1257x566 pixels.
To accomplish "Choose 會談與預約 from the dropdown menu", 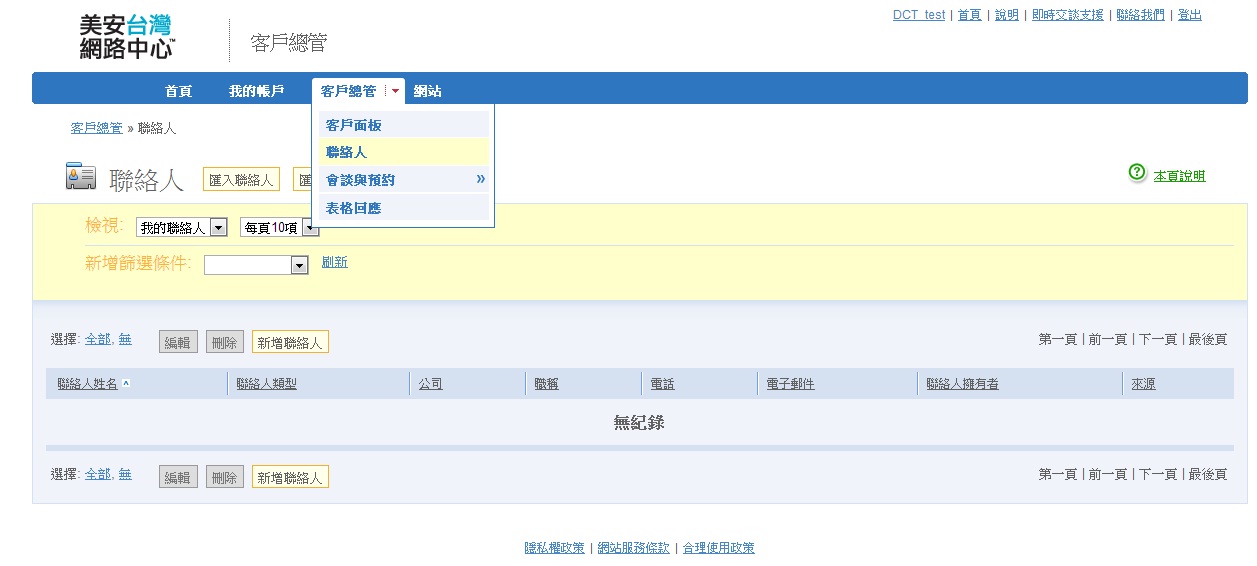I will (x=404, y=180).
